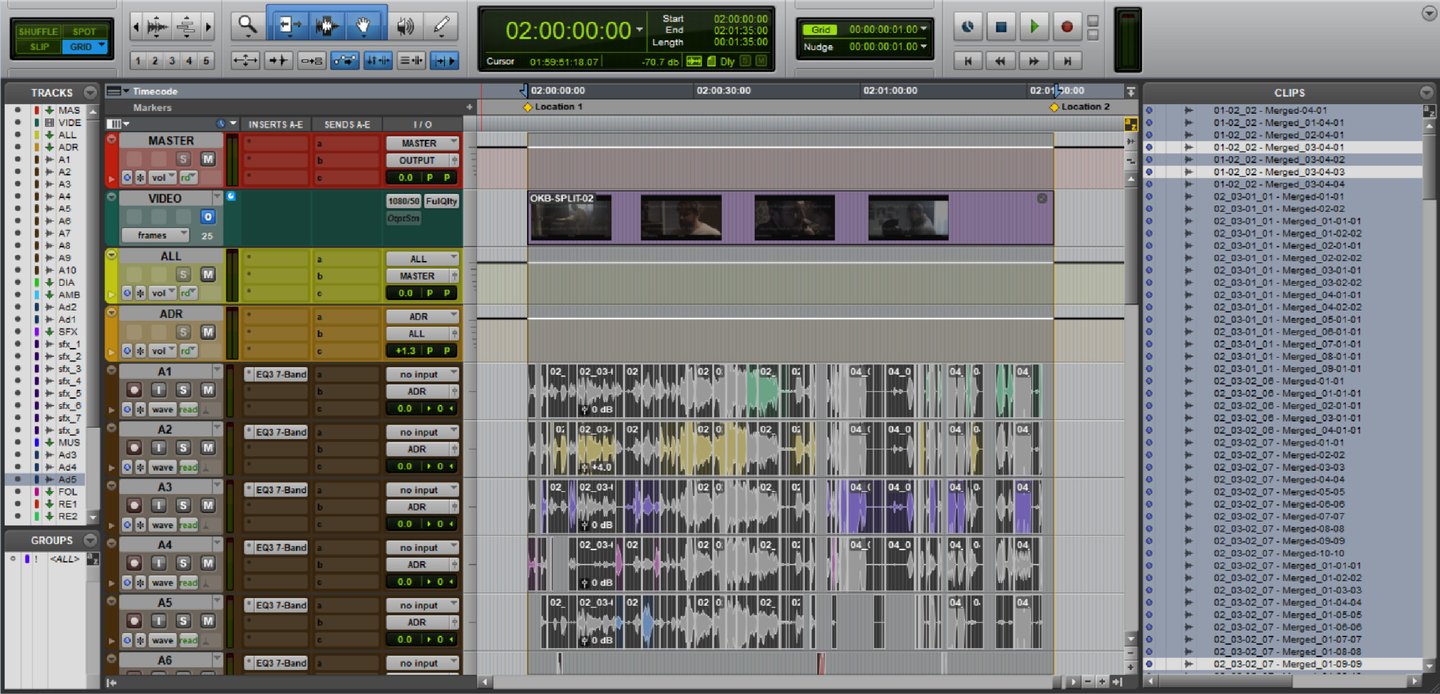The image size is (1440, 694).
Task: Toggle Tab to Transients icon
Action: [279, 61]
